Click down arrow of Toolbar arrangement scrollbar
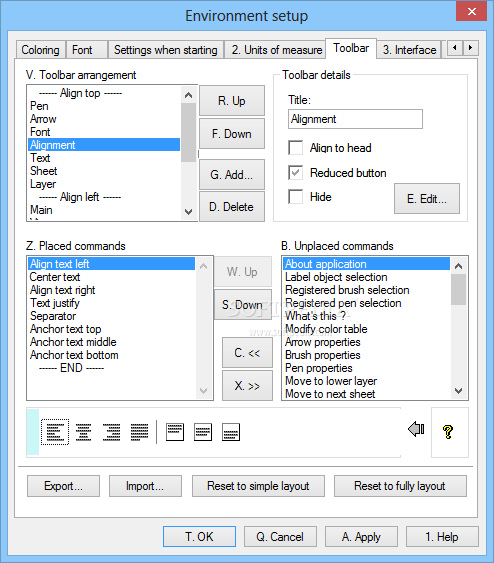The image size is (494, 563). 188,212
